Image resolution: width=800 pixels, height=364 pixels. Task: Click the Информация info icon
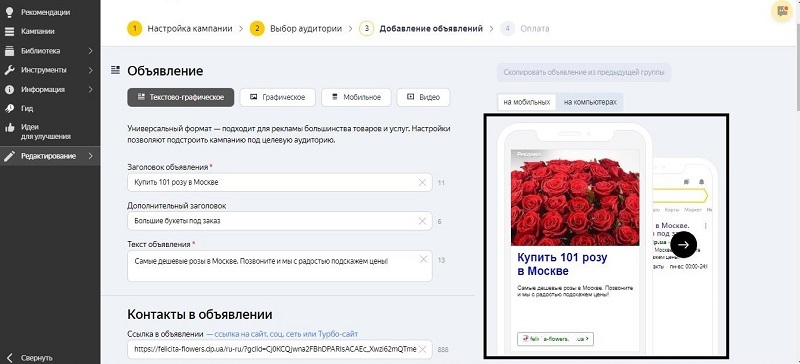(9, 89)
